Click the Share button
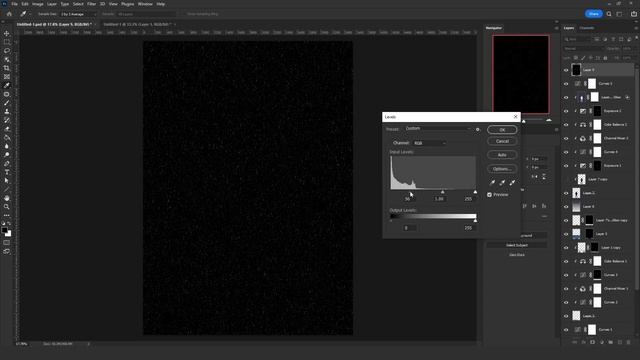The height and width of the screenshot is (360, 640). coord(593,14)
